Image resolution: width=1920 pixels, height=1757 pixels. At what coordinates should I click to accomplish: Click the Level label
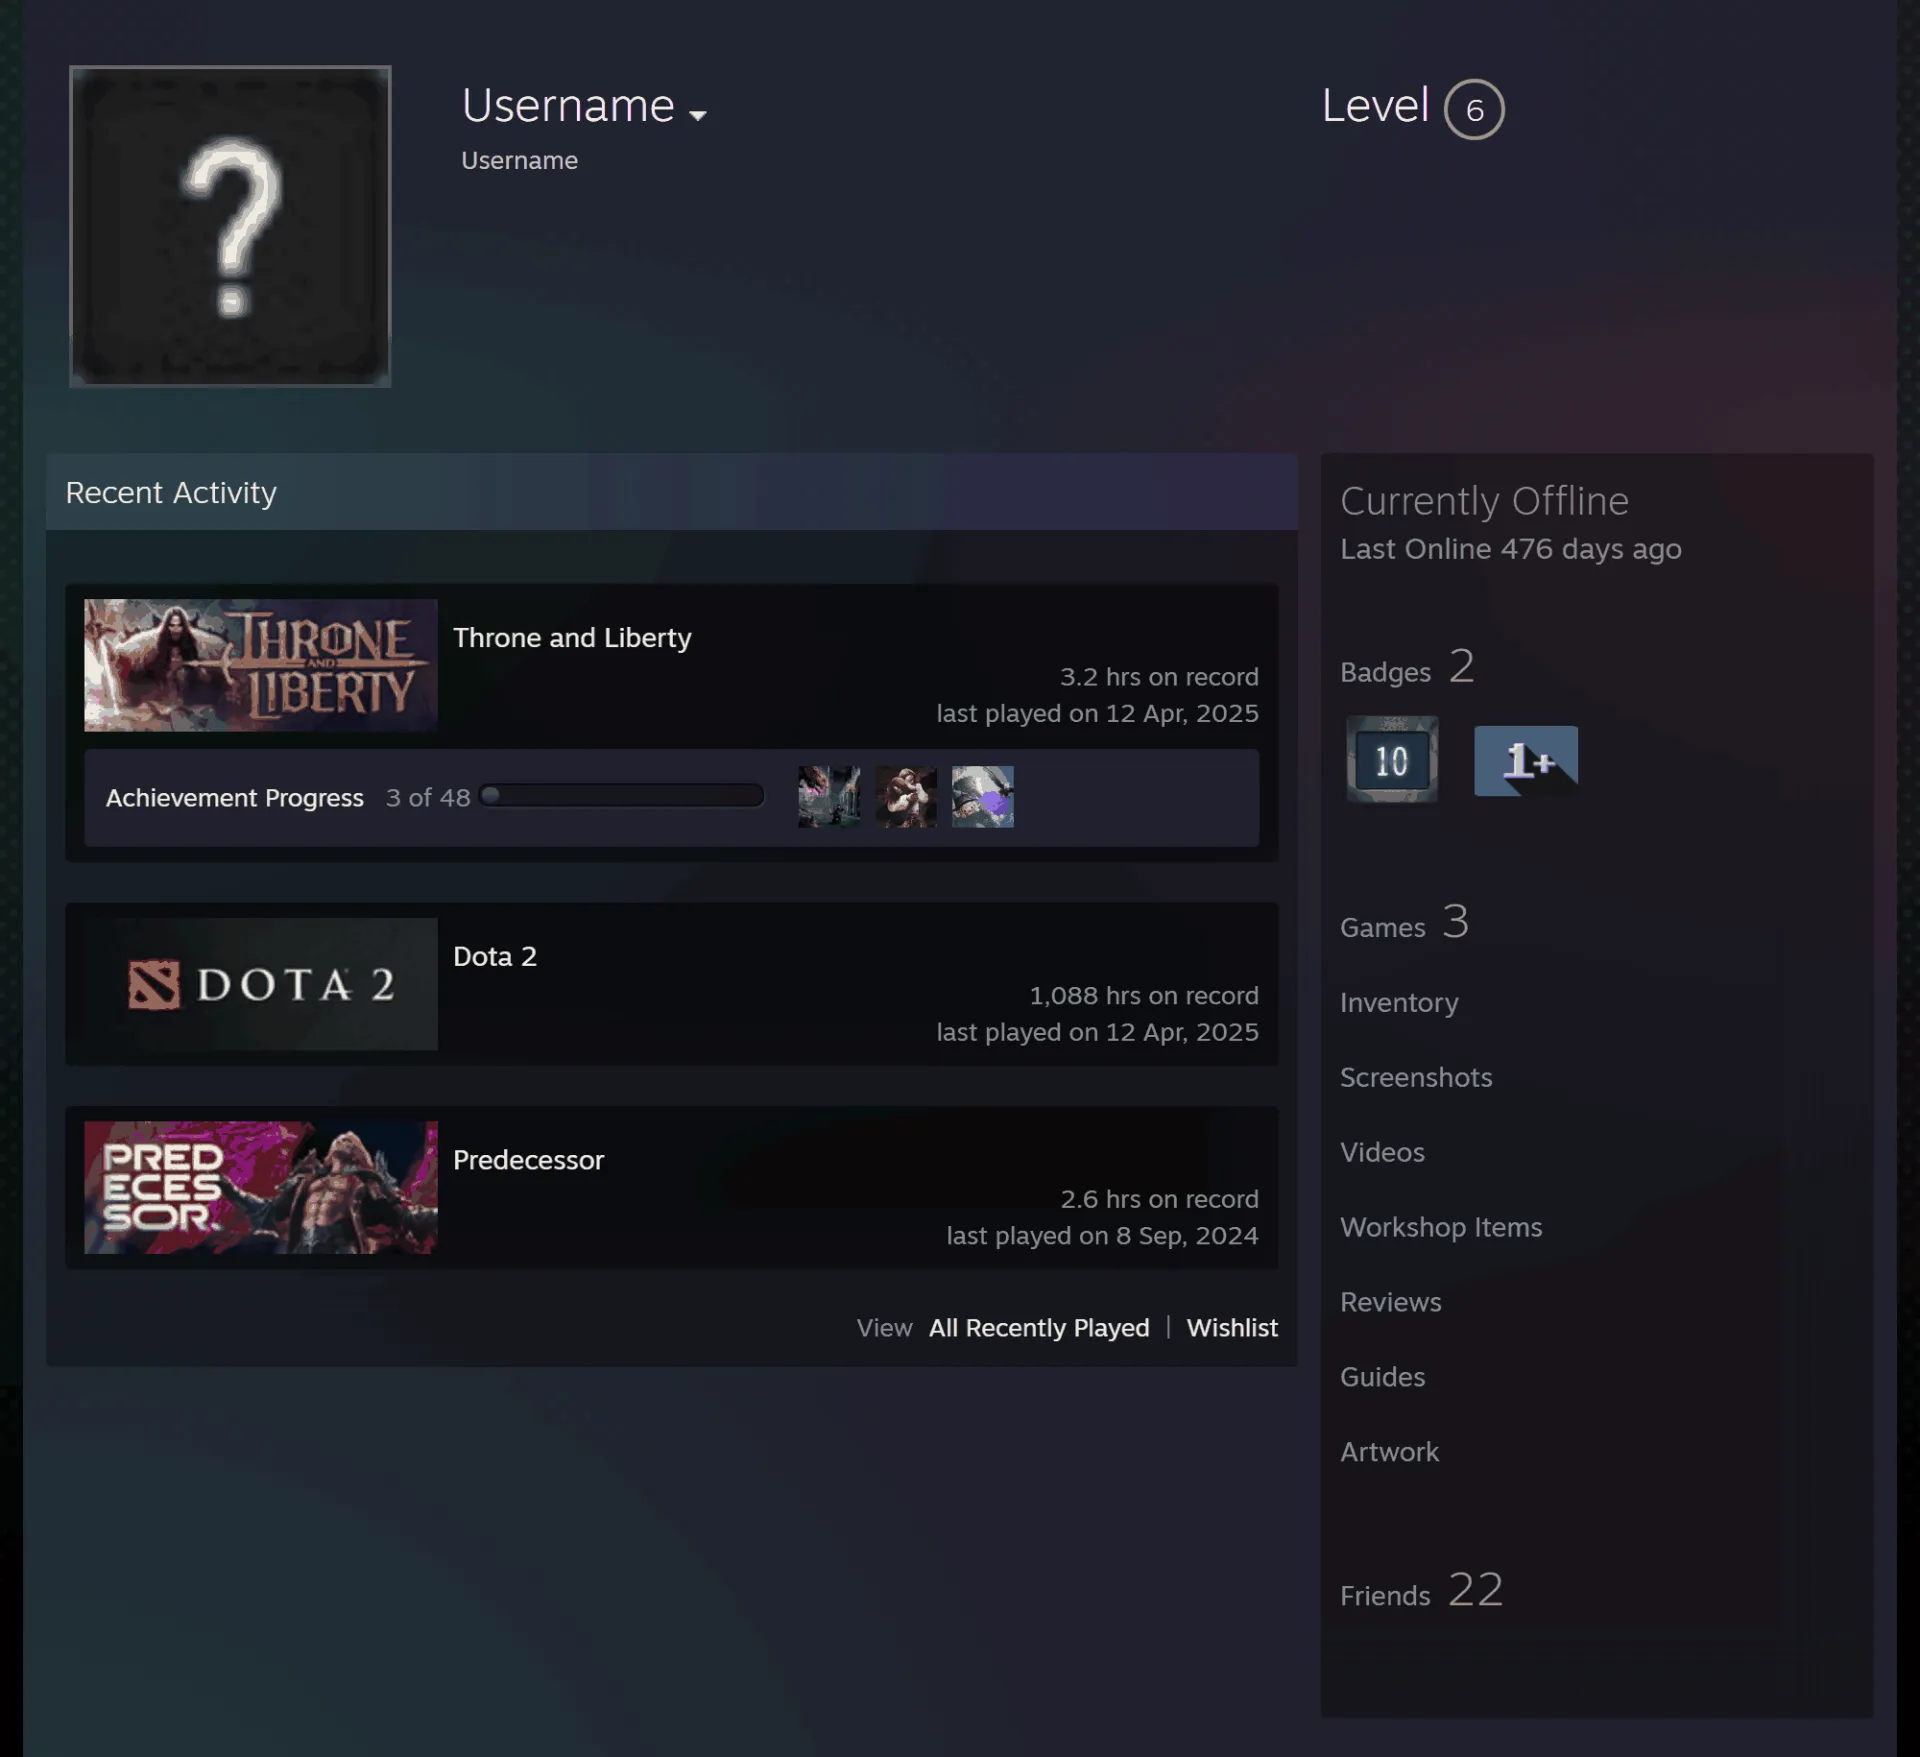point(1375,105)
